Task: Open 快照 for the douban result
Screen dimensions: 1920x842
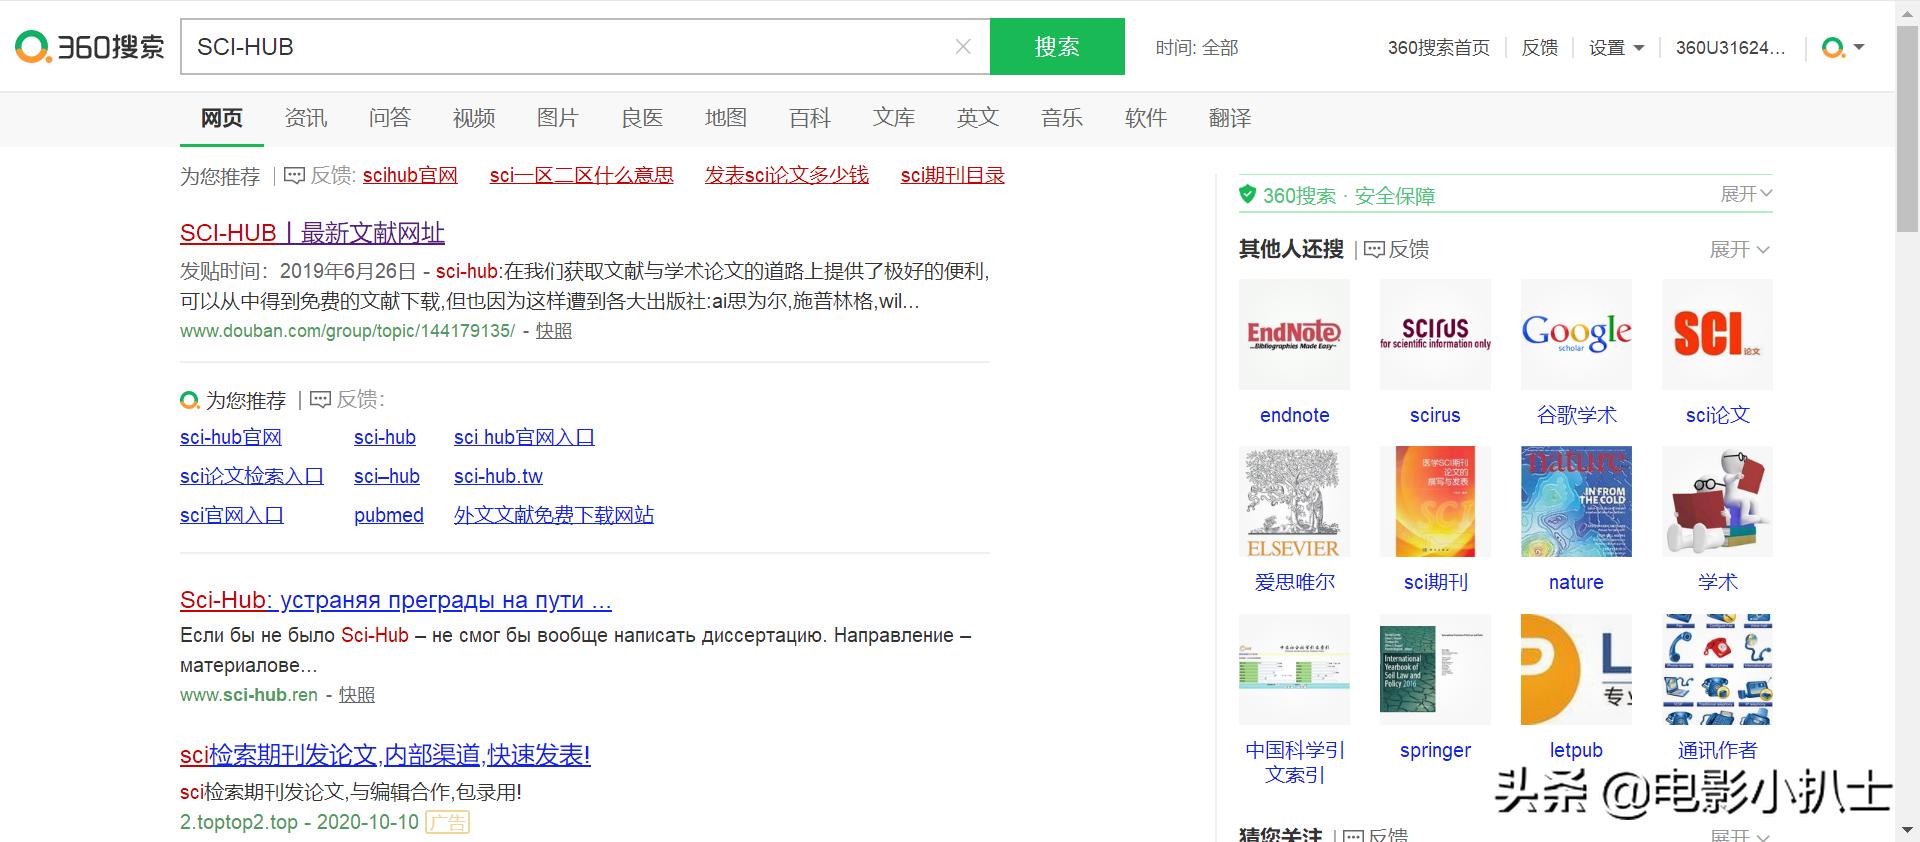Action: 554,331
